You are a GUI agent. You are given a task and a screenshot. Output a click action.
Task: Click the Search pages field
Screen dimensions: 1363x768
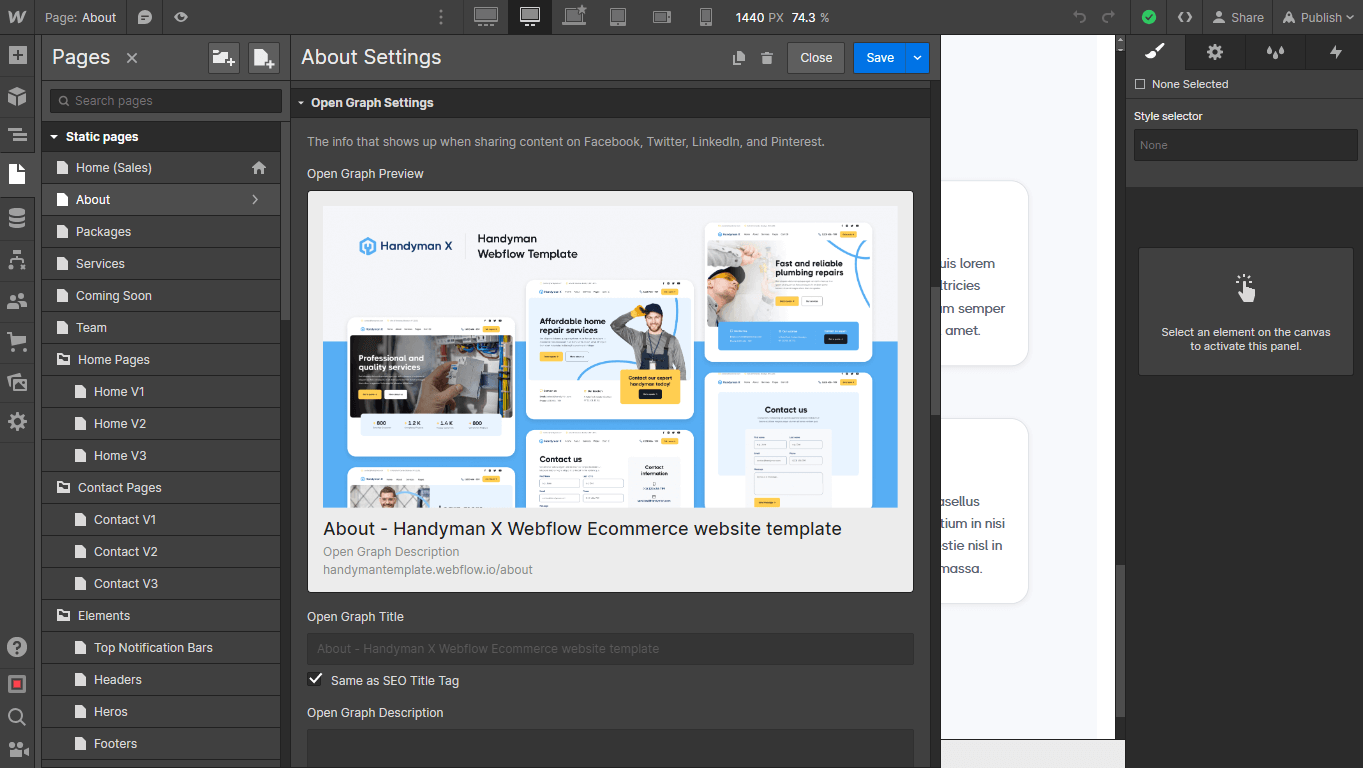pos(166,101)
